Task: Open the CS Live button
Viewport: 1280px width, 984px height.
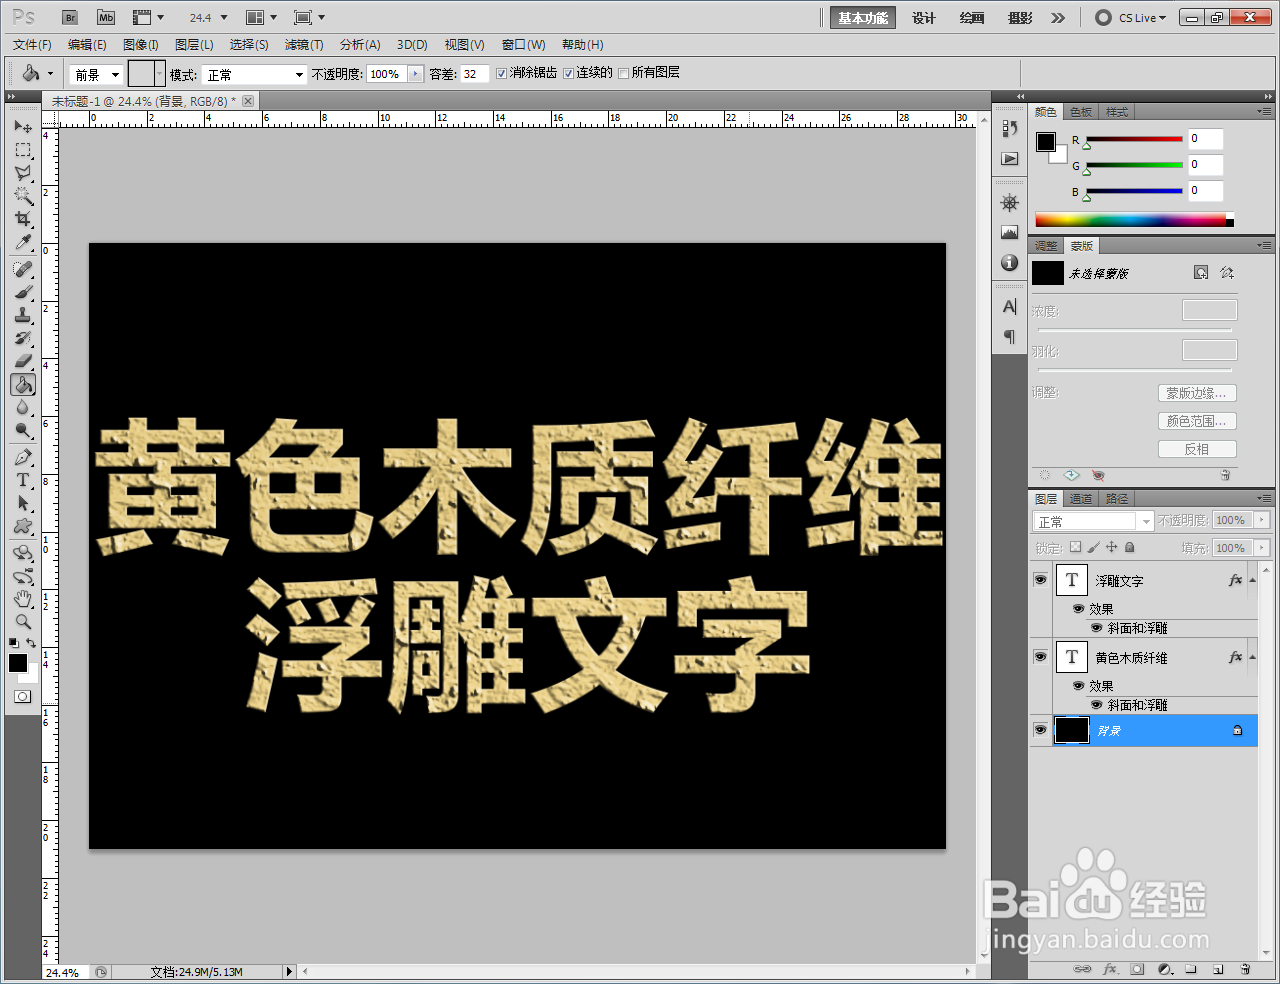Action: tap(1131, 18)
